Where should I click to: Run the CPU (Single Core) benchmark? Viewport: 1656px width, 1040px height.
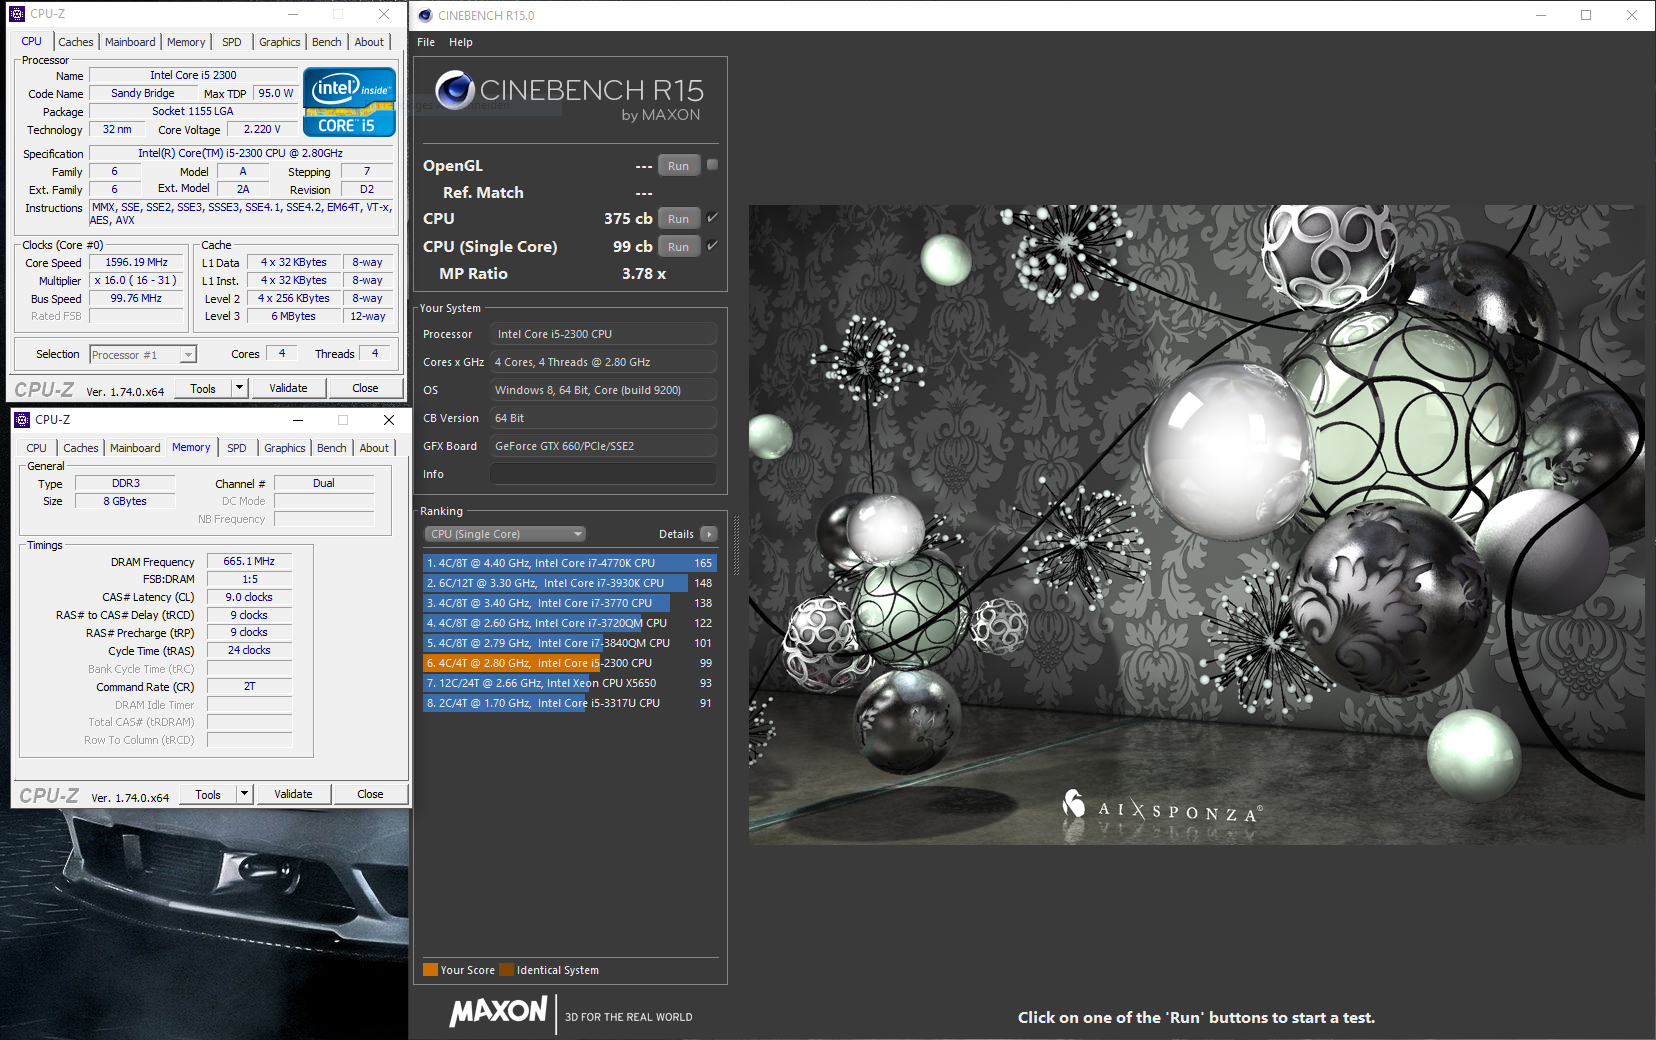pyautogui.click(x=679, y=247)
